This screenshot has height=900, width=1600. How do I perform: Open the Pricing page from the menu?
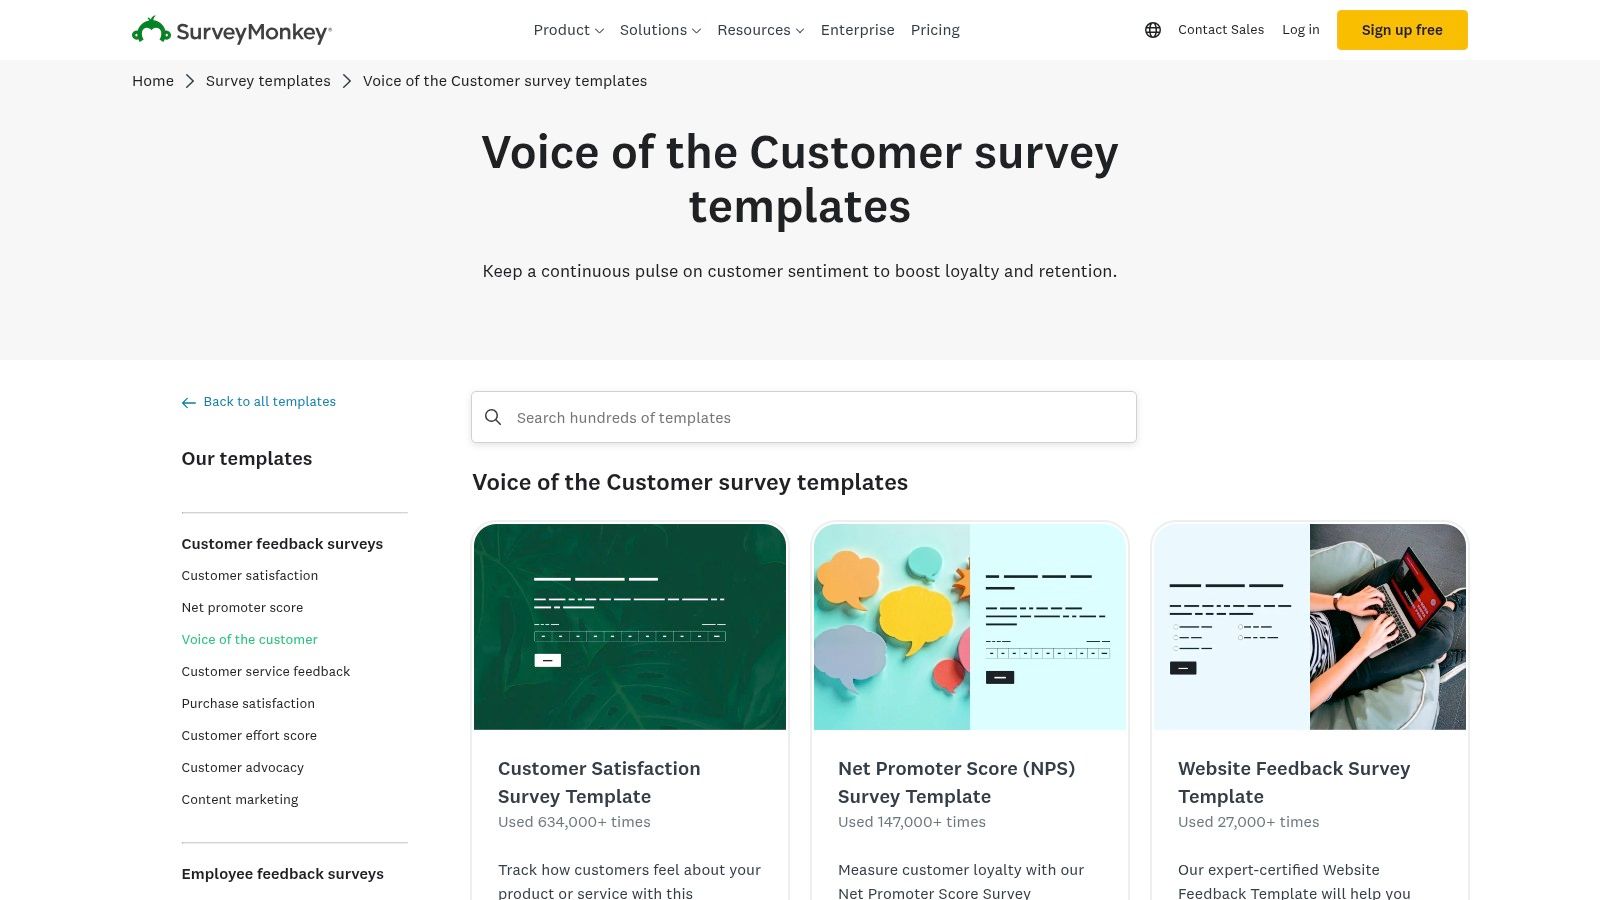[x=934, y=30]
